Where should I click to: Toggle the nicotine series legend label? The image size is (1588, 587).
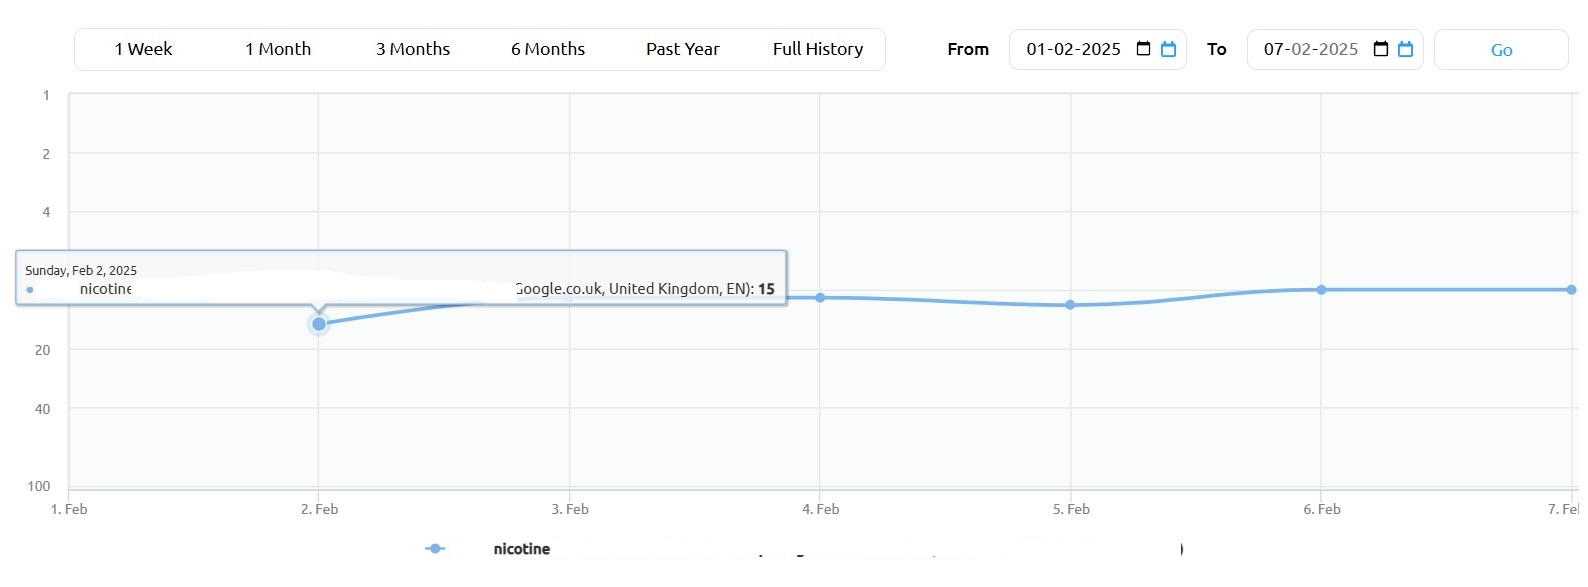[522, 549]
